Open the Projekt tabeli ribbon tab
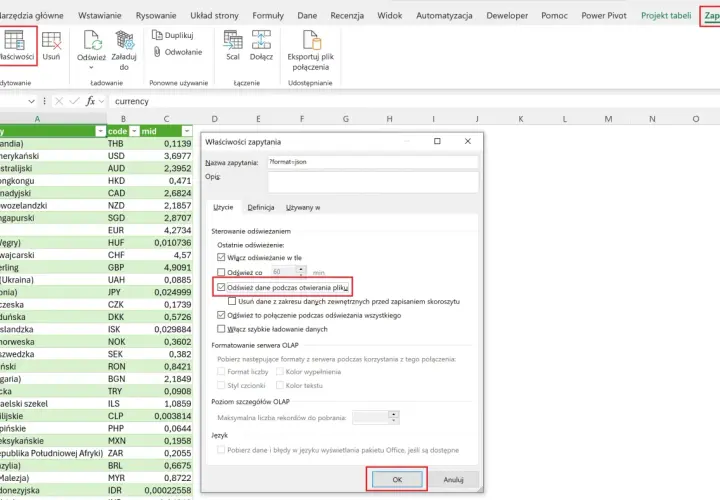The height and width of the screenshot is (500, 720). coord(666,16)
